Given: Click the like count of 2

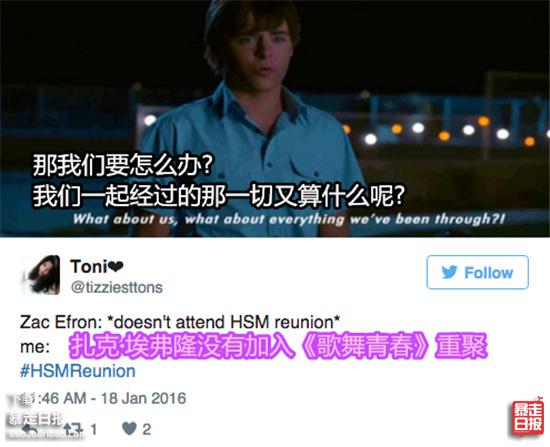Looking at the screenshot, I should (x=147, y=429).
